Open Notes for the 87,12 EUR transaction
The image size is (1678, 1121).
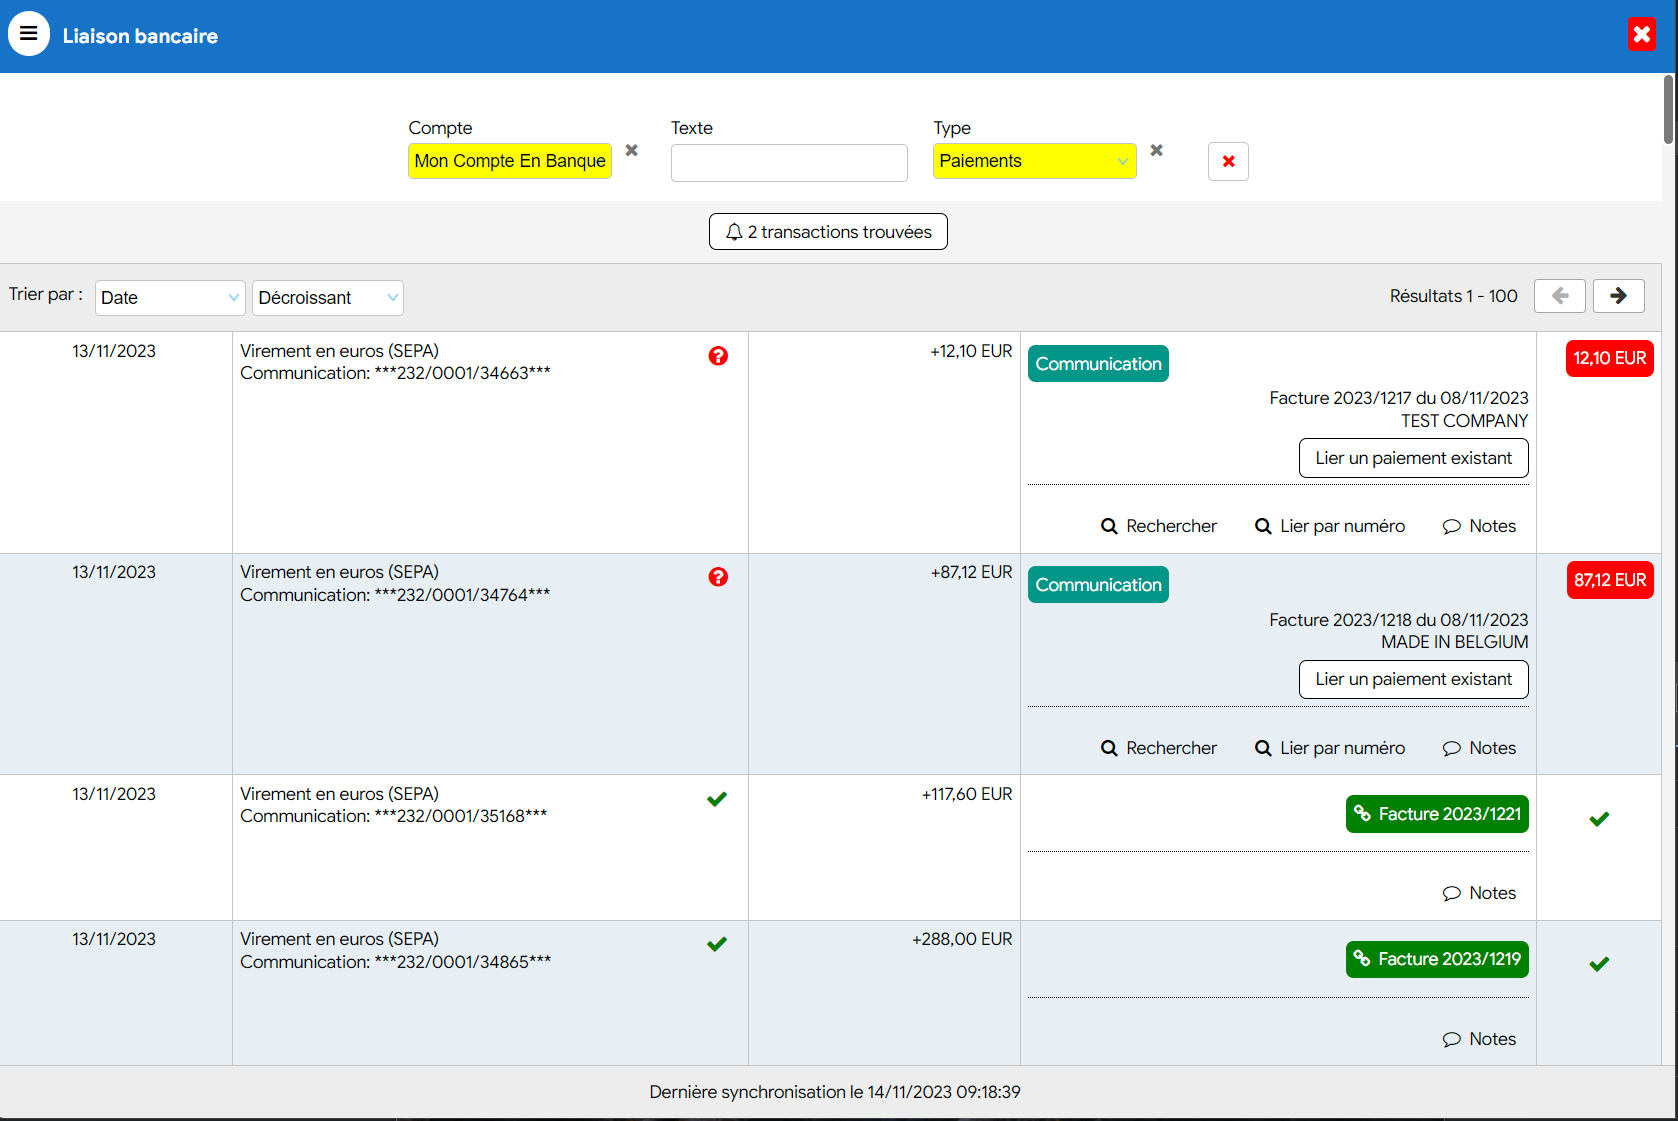pos(1479,748)
